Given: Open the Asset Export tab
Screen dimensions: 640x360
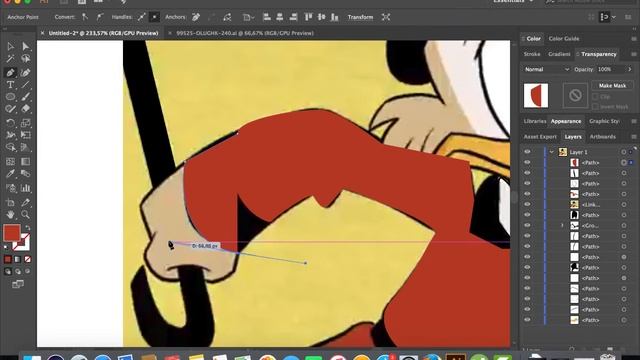Looking at the screenshot, I should tap(540, 137).
